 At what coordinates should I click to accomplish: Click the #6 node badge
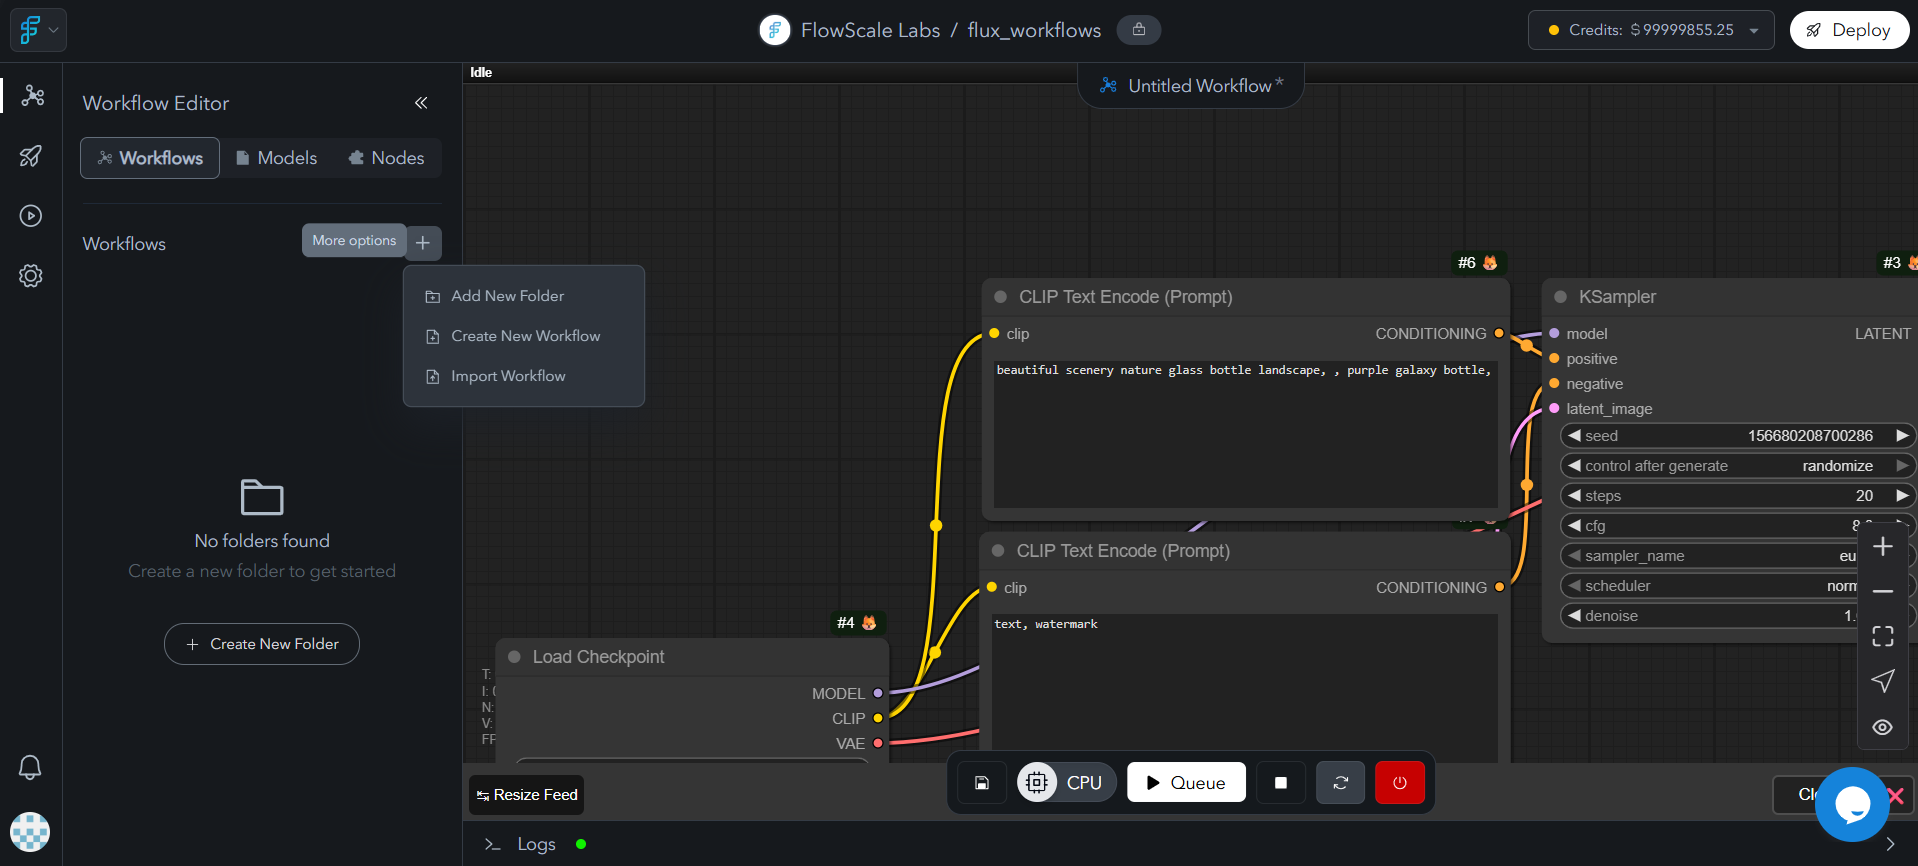1478,263
